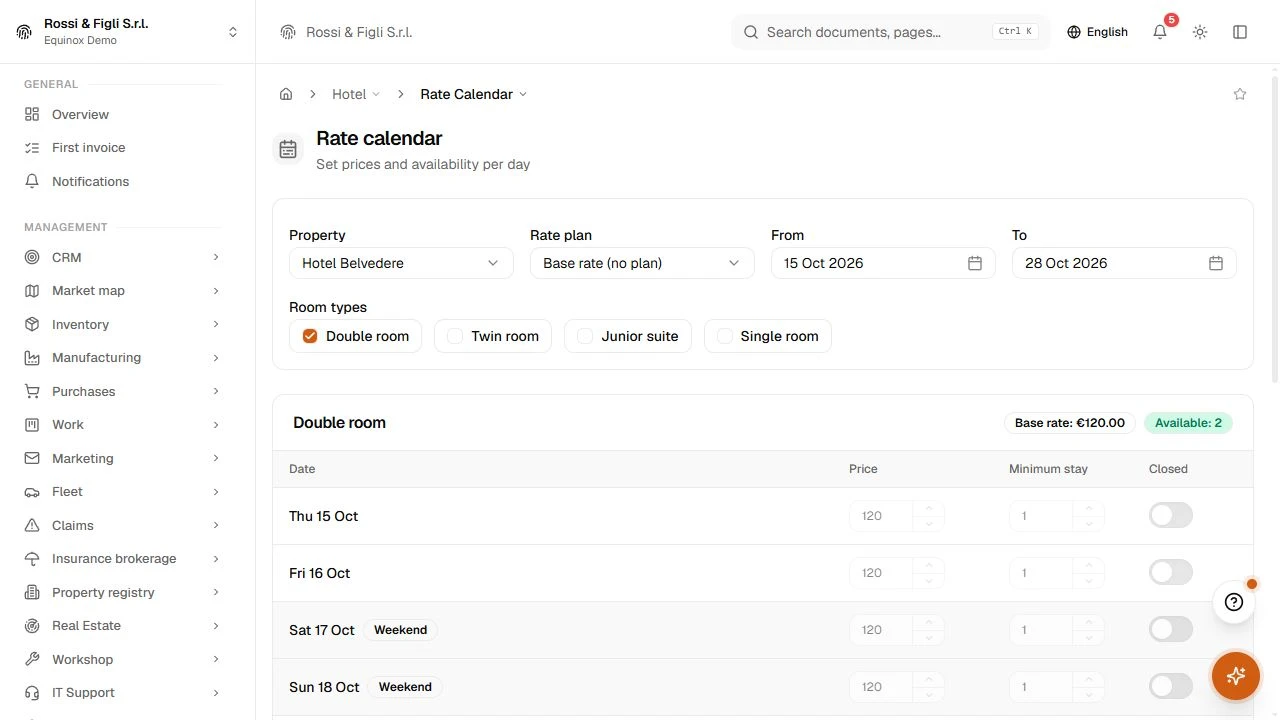This screenshot has width=1280, height=720.
Task: Open the Hotel breadcrumb dropdown
Action: [356, 94]
